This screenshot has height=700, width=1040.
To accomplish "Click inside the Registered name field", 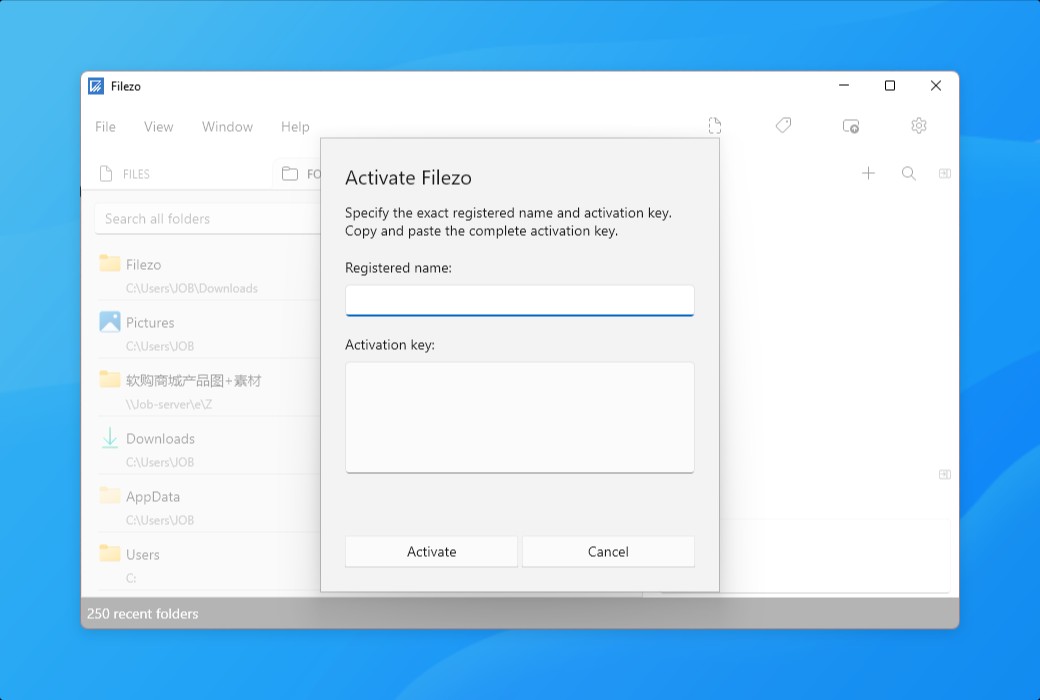I will click(x=519, y=301).
